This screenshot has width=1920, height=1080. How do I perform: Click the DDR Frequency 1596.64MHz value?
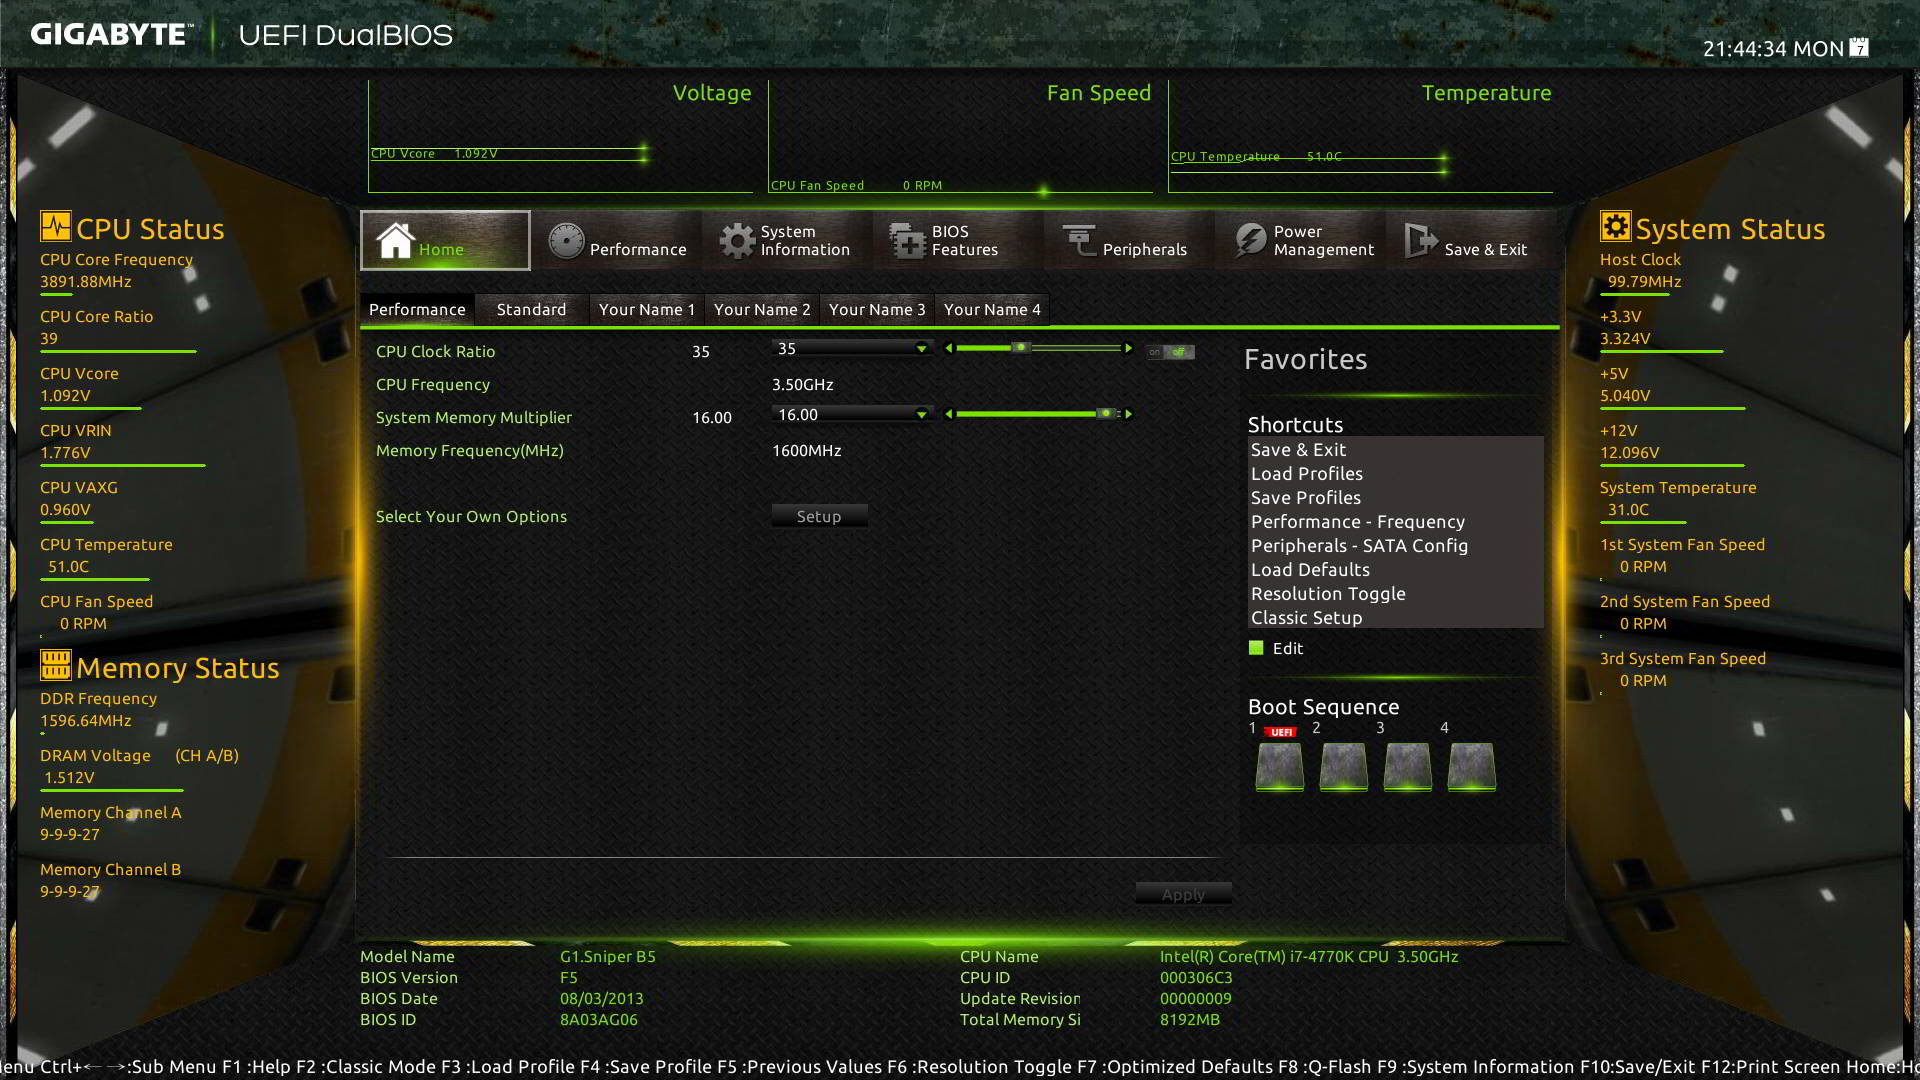coord(86,721)
